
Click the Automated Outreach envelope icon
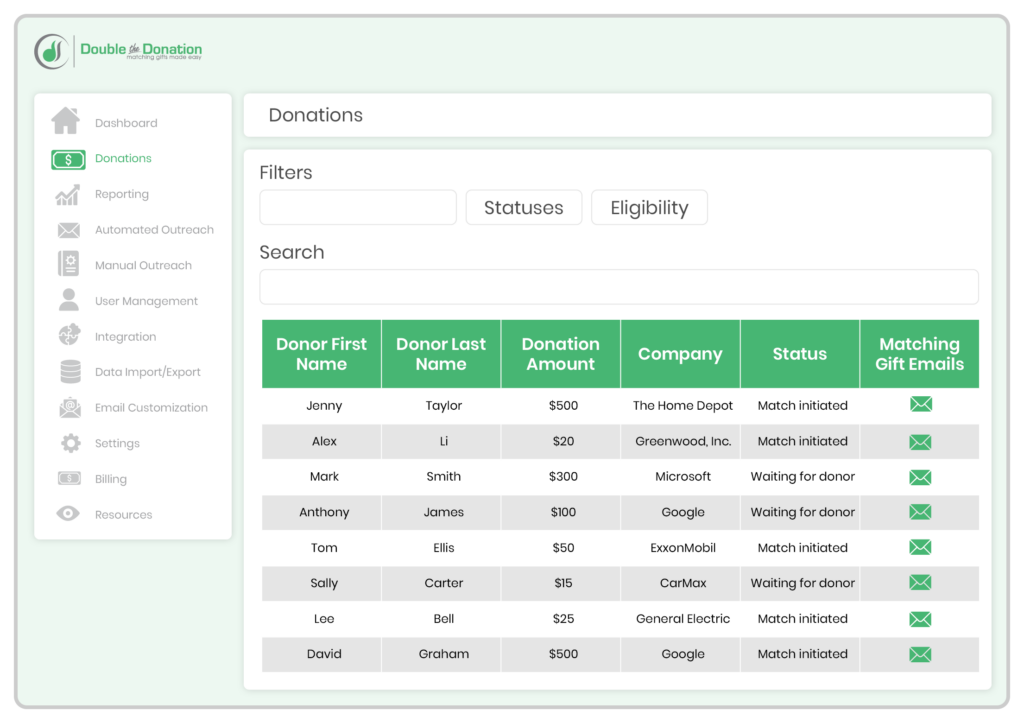coord(69,230)
